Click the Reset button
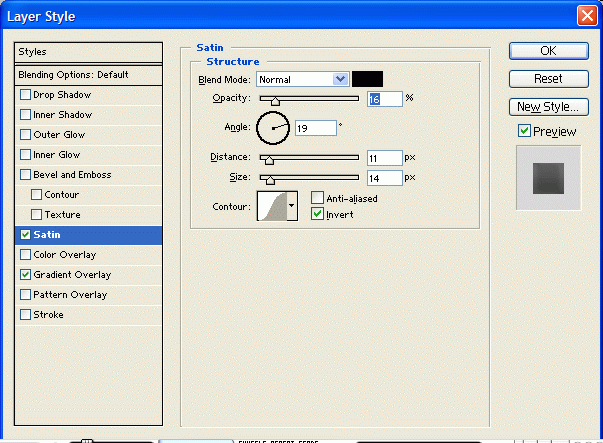This screenshot has width=603, height=443. pyautogui.click(x=548, y=78)
